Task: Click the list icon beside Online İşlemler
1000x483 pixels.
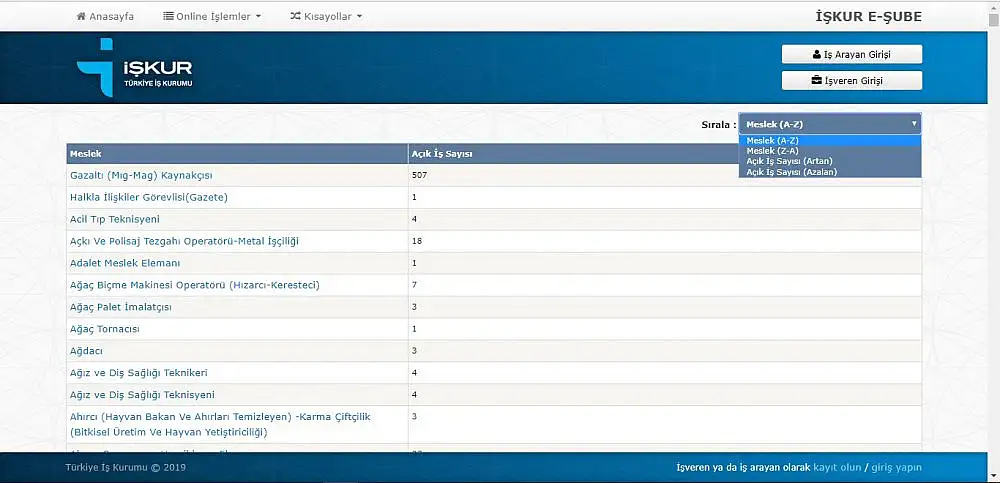Action: pos(168,17)
